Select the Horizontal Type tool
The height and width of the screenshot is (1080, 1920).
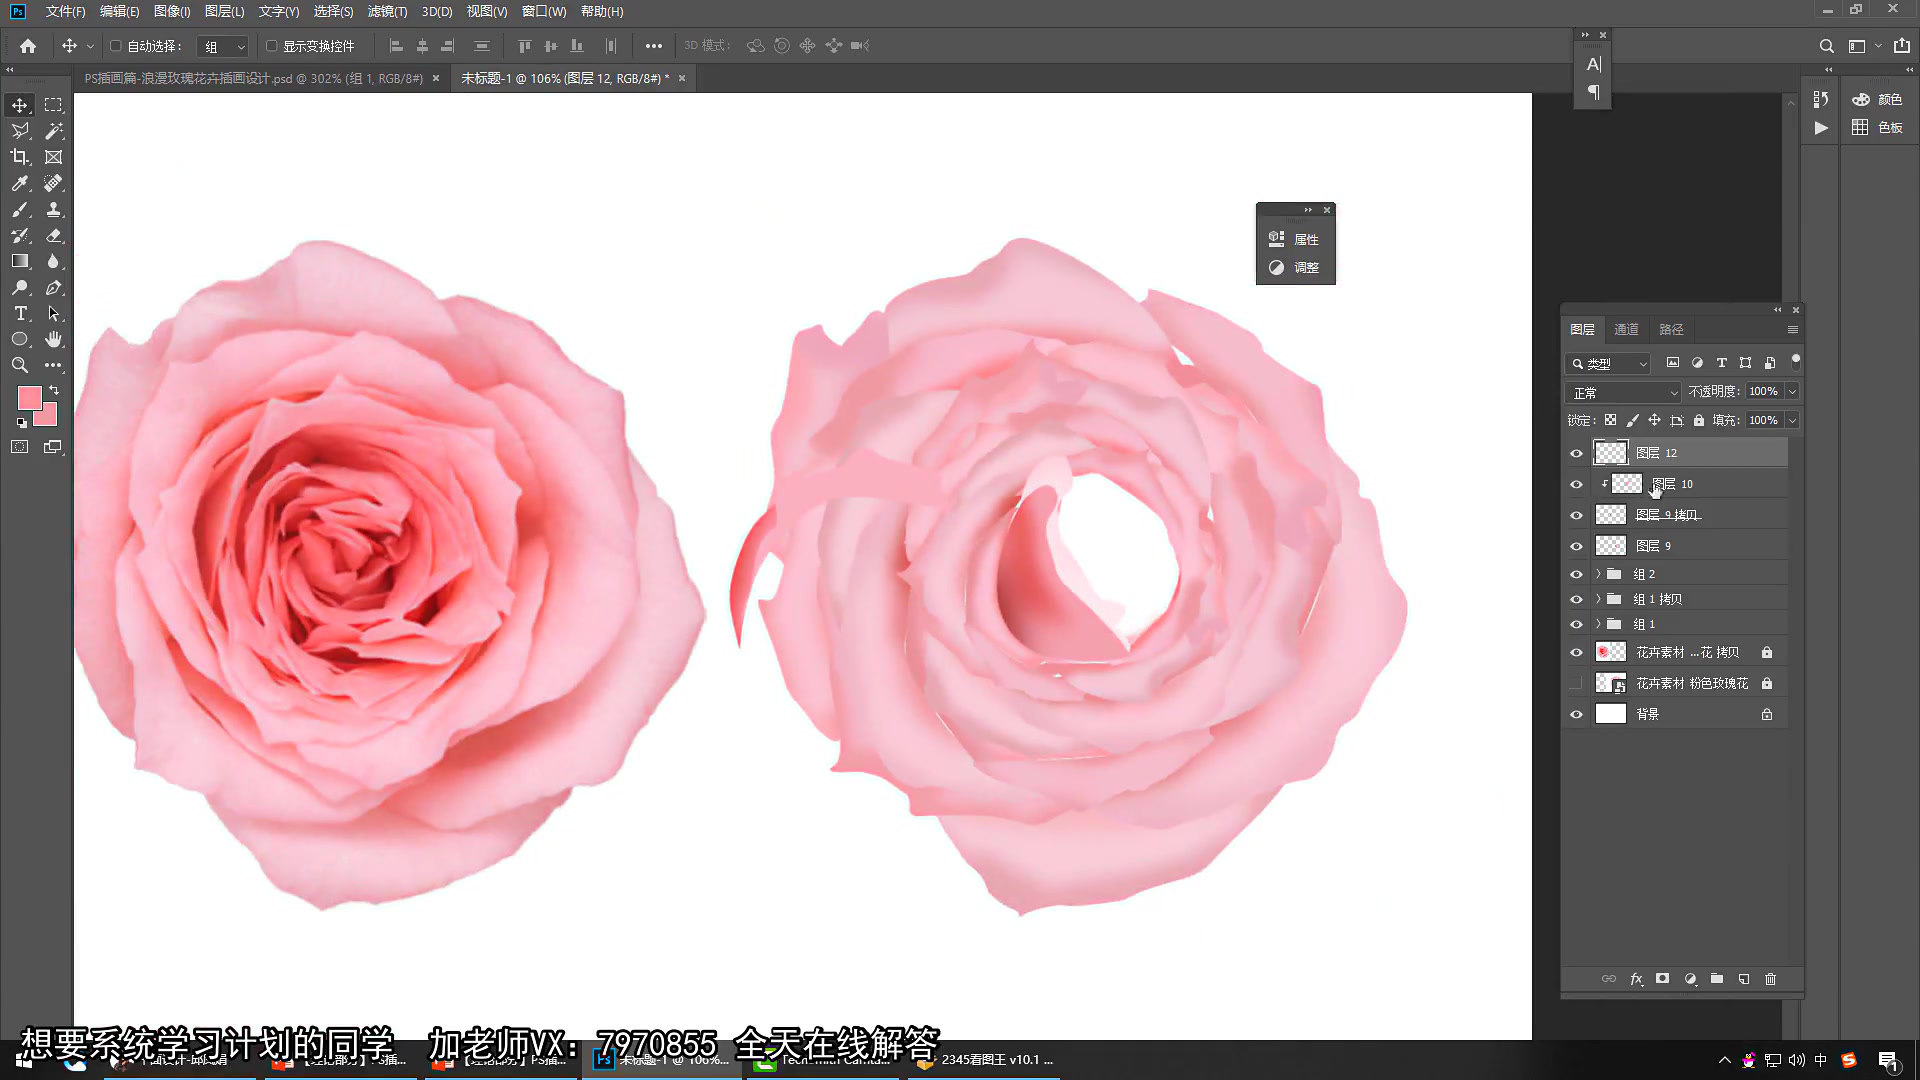20,313
